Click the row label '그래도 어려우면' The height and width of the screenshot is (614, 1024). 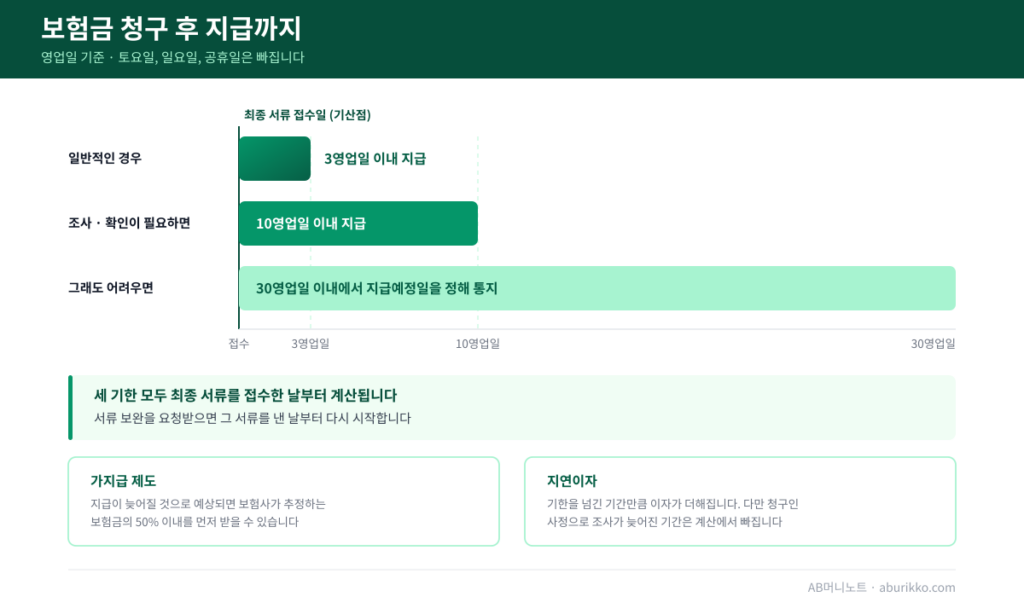click(x=111, y=288)
